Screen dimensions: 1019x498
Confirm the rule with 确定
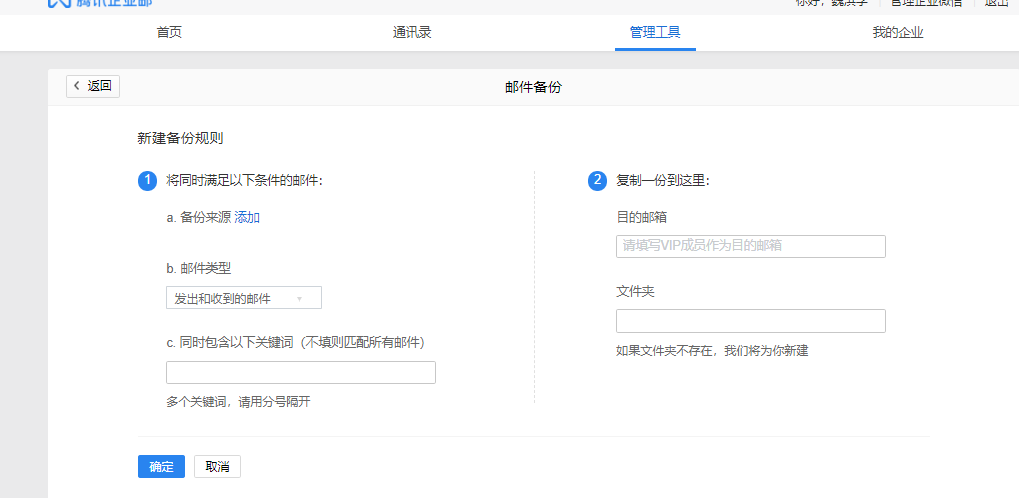click(161, 467)
